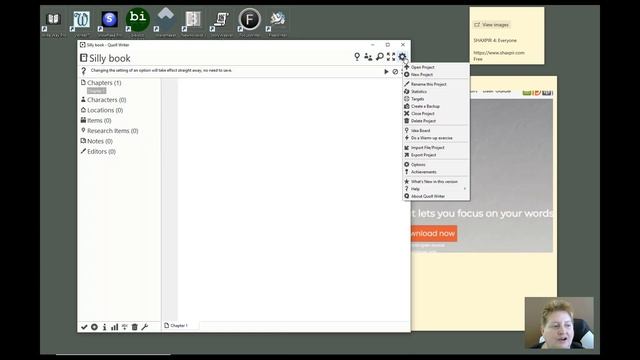Click the circle add icon in bottom toolbar
Image resolution: width=640 pixels, height=360 pixels.
94,327
